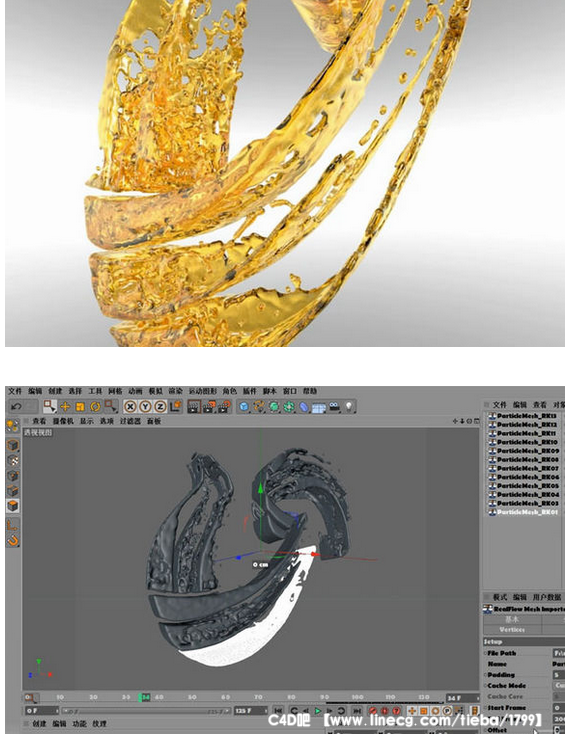Click the timeline Play button
The image size is (568, 737).
318,711
